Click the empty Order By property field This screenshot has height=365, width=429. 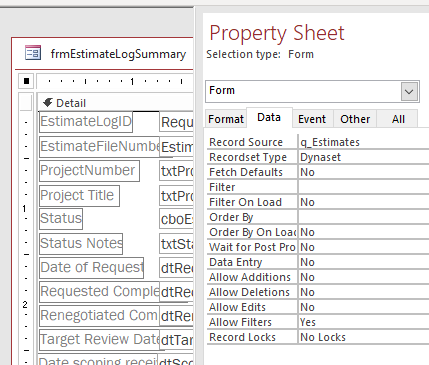pos(363,217)
